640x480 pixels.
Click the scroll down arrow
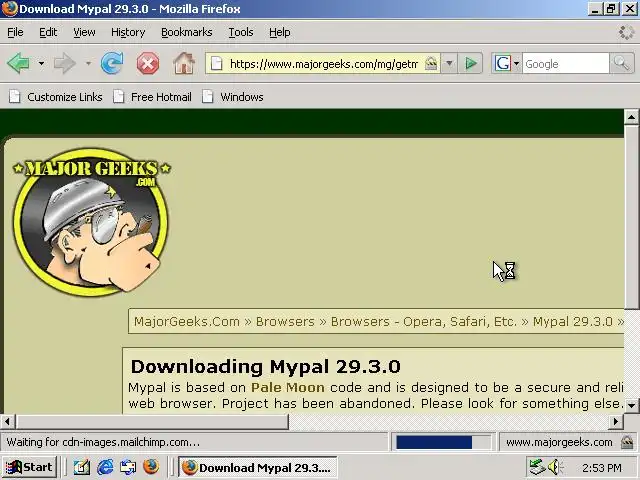pyautogui.click(x=631, y=405)
